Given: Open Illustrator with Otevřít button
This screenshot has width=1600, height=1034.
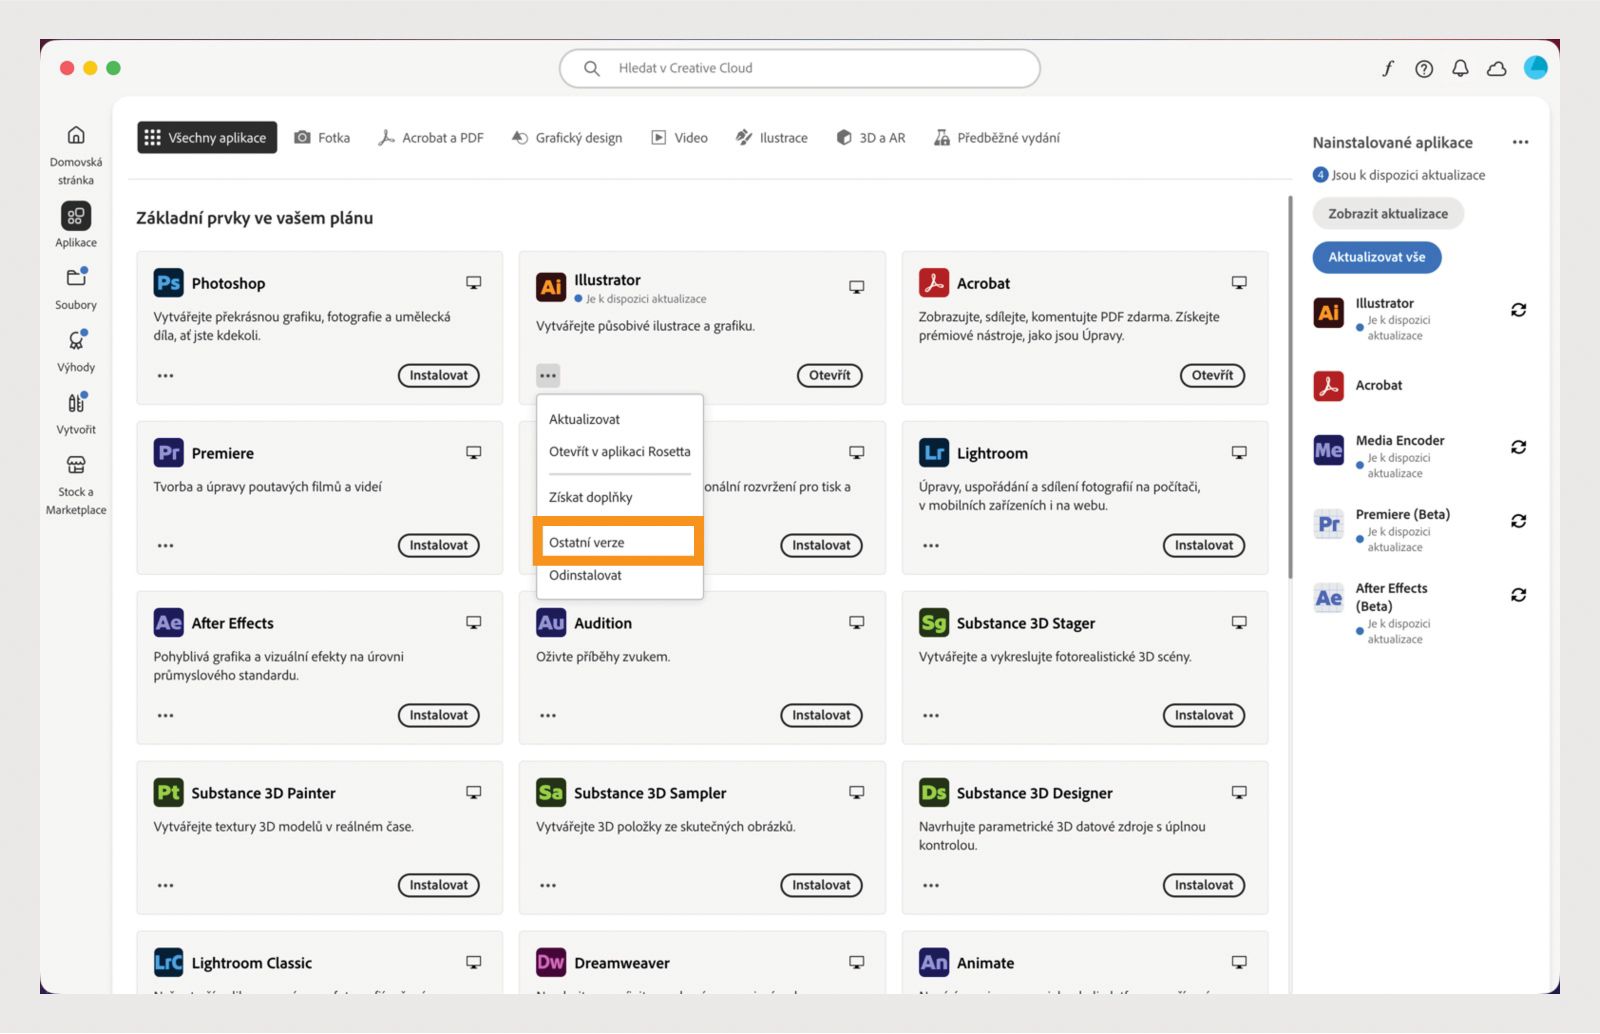Looking at the screenshot, I should (830, 376).
